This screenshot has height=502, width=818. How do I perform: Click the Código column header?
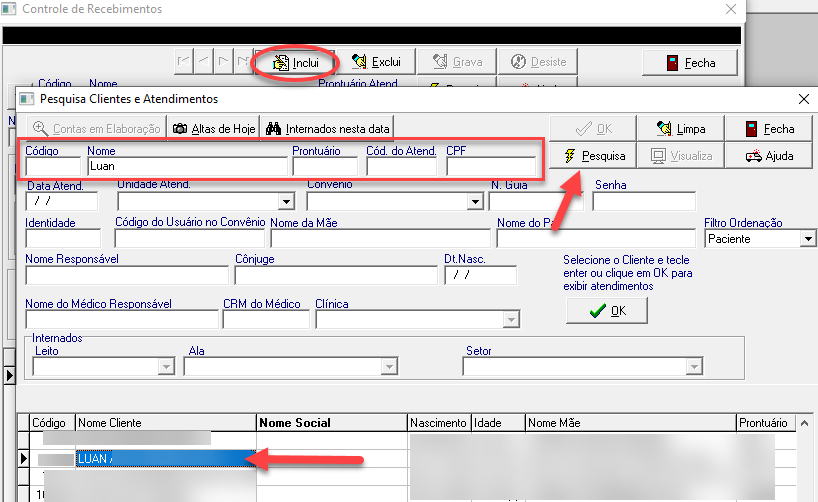click(x=52, y=423)
